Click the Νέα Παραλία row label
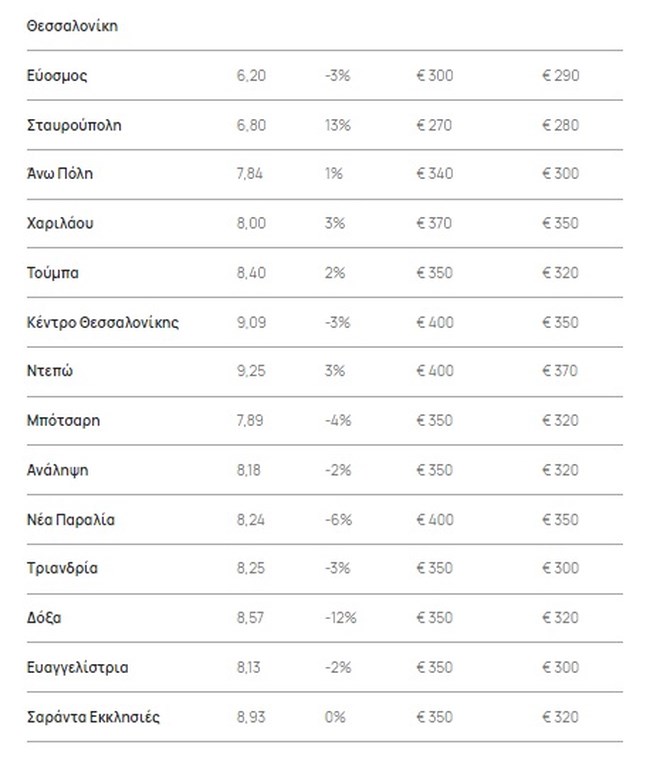This screenshot has width=650, height=765. pyautogui.click(x=71, y=520)
